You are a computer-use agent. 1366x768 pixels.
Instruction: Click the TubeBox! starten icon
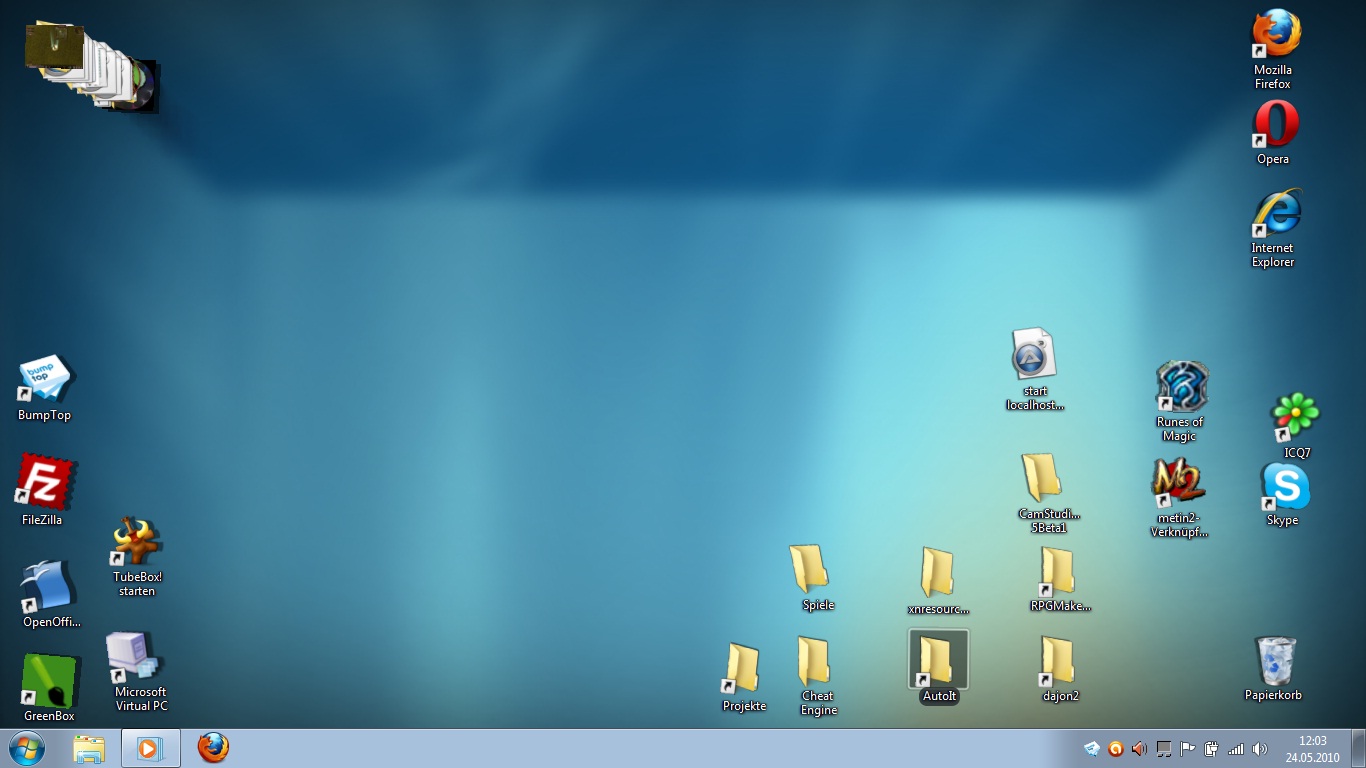pyautogui.click(x=137, y=542)
